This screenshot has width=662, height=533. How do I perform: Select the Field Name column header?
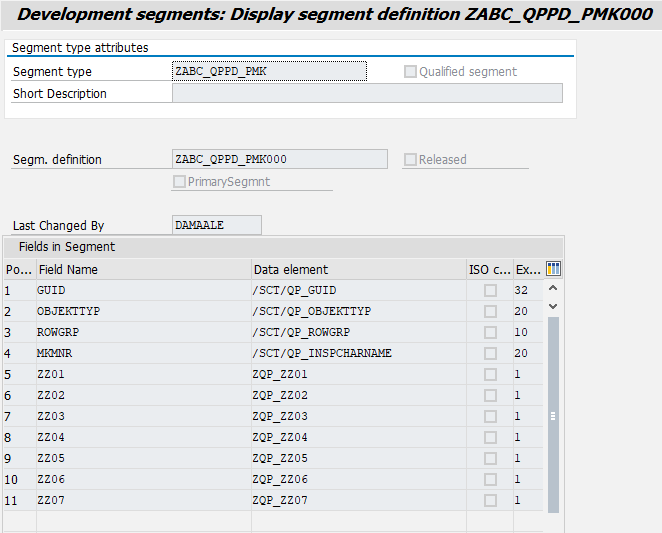pos(143,269)
